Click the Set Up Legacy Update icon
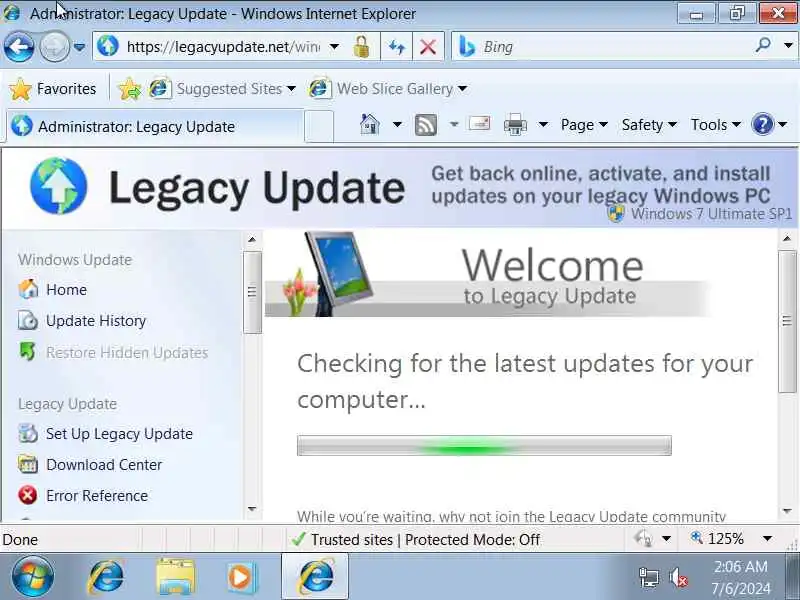Image resolution: width=800 pixels, height=600 pixels. (28, 433)
